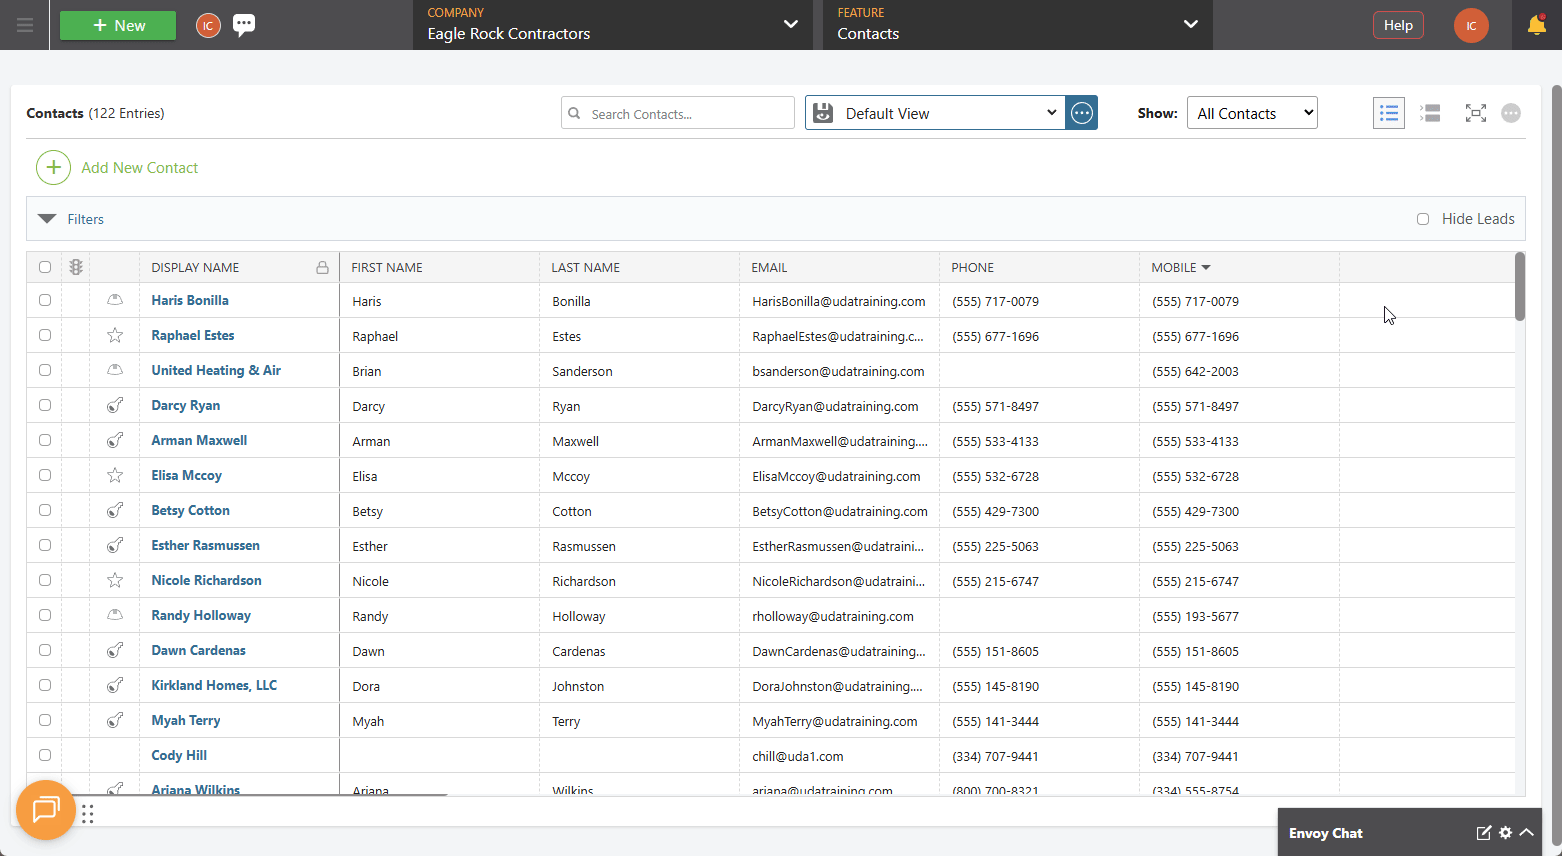Screen dimensions: 1562x856
Task: Sort by Phone column header
Action: pyautogui.click(x=973, y=267)
